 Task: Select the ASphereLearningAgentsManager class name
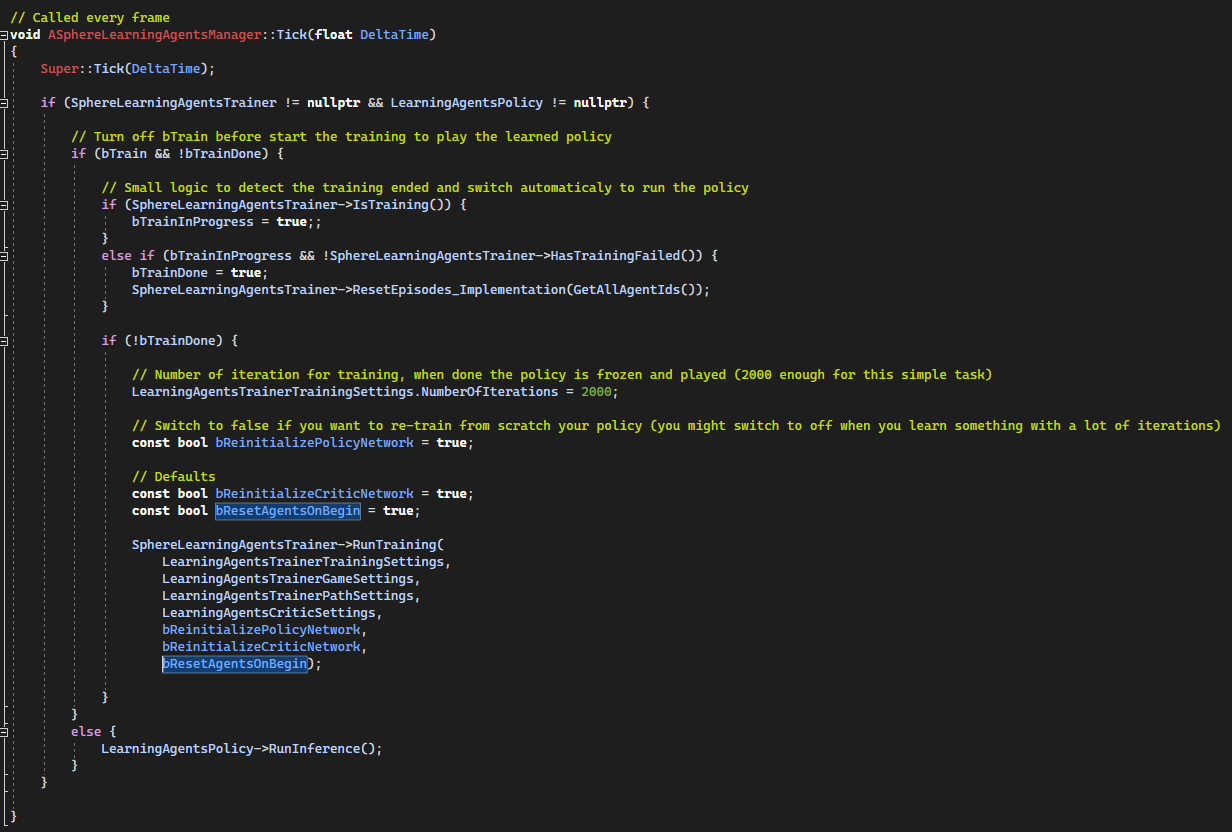click(155, 35)
